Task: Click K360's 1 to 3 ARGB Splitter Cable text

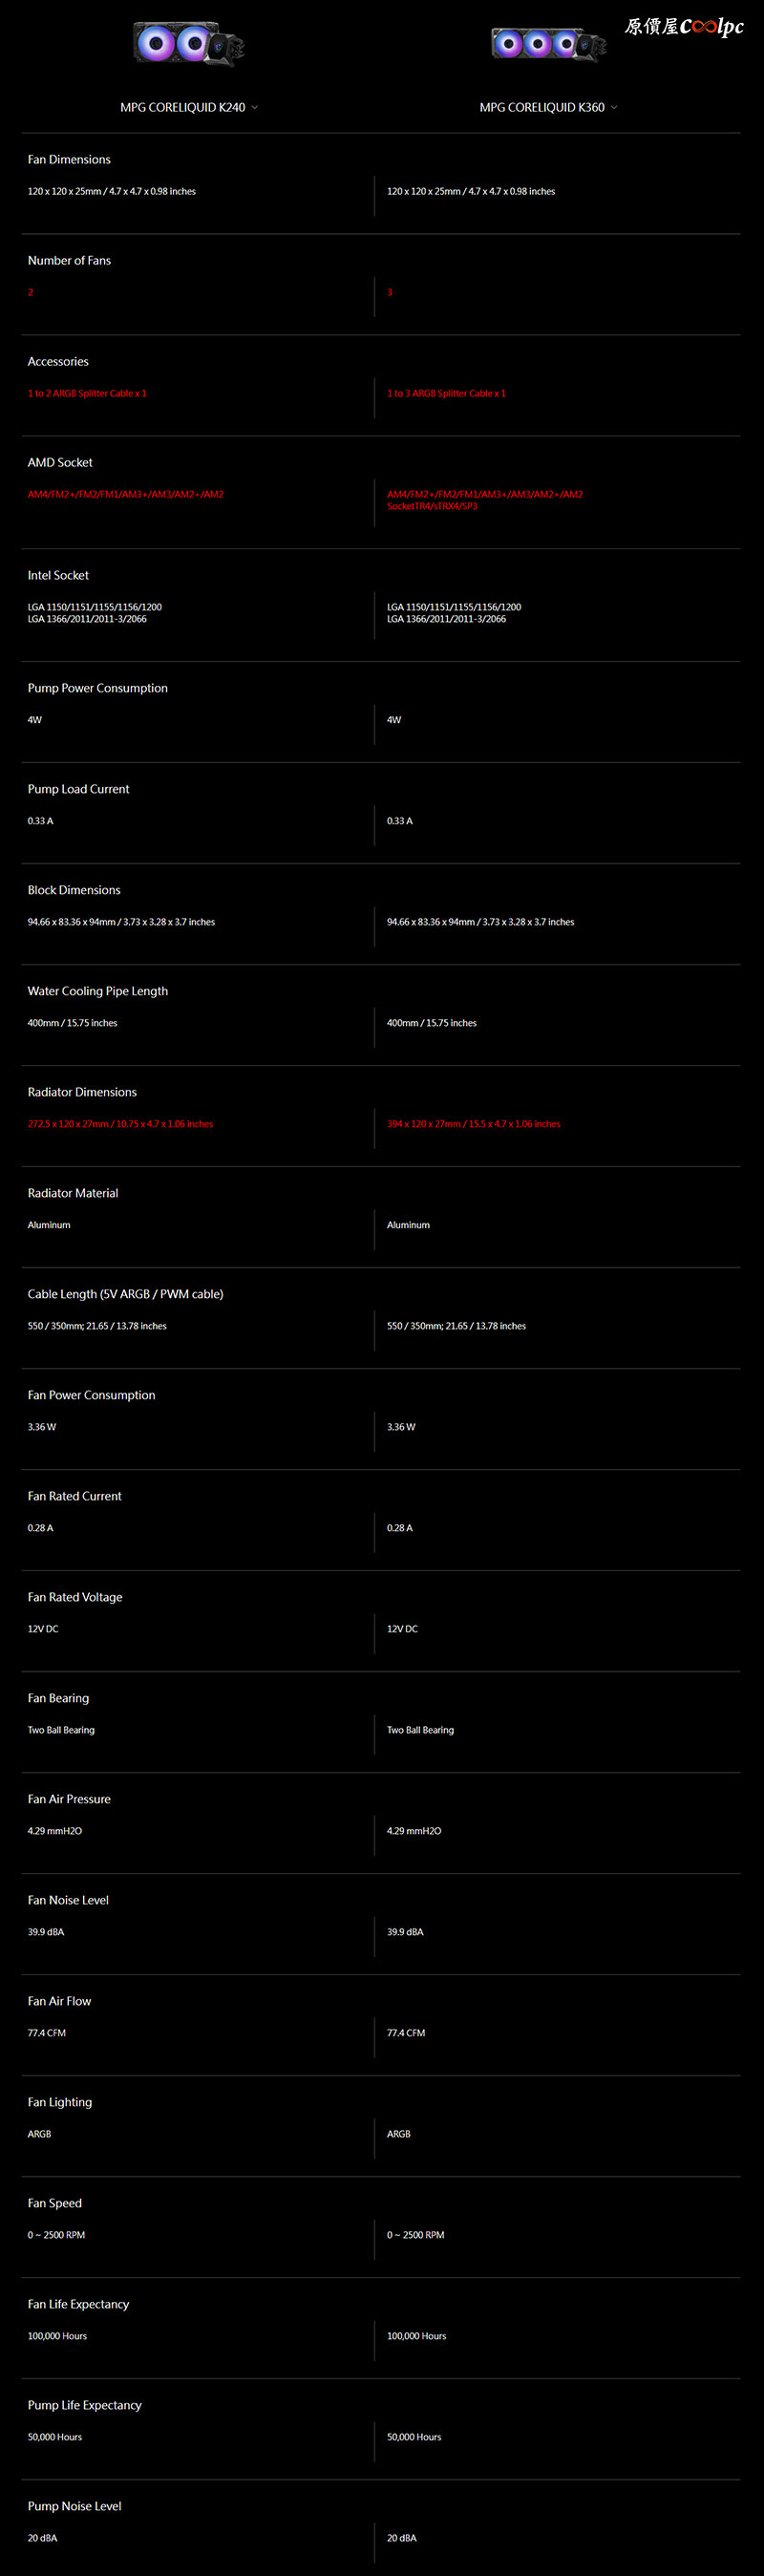Action: 446,393
